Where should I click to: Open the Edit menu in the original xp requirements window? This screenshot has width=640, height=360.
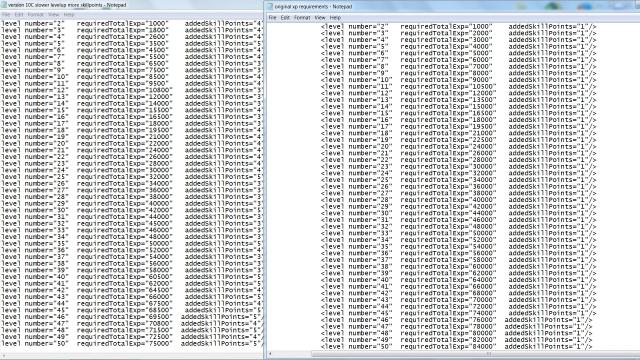pos(285,18)
